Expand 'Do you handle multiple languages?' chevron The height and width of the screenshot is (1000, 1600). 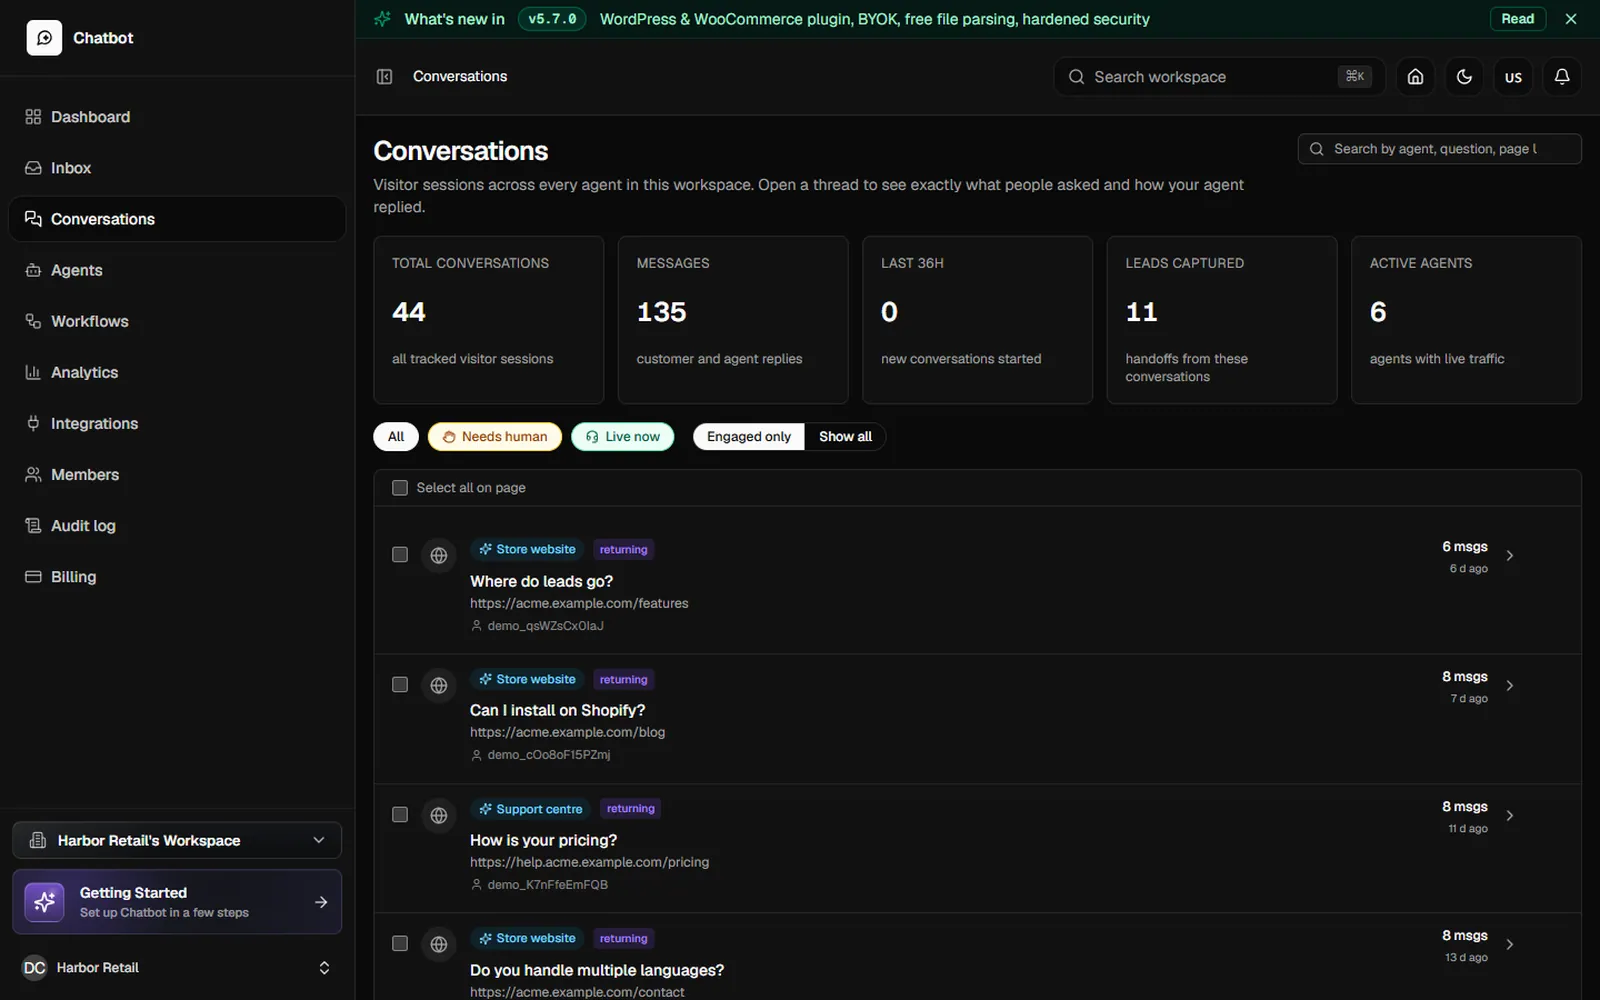1510,945
